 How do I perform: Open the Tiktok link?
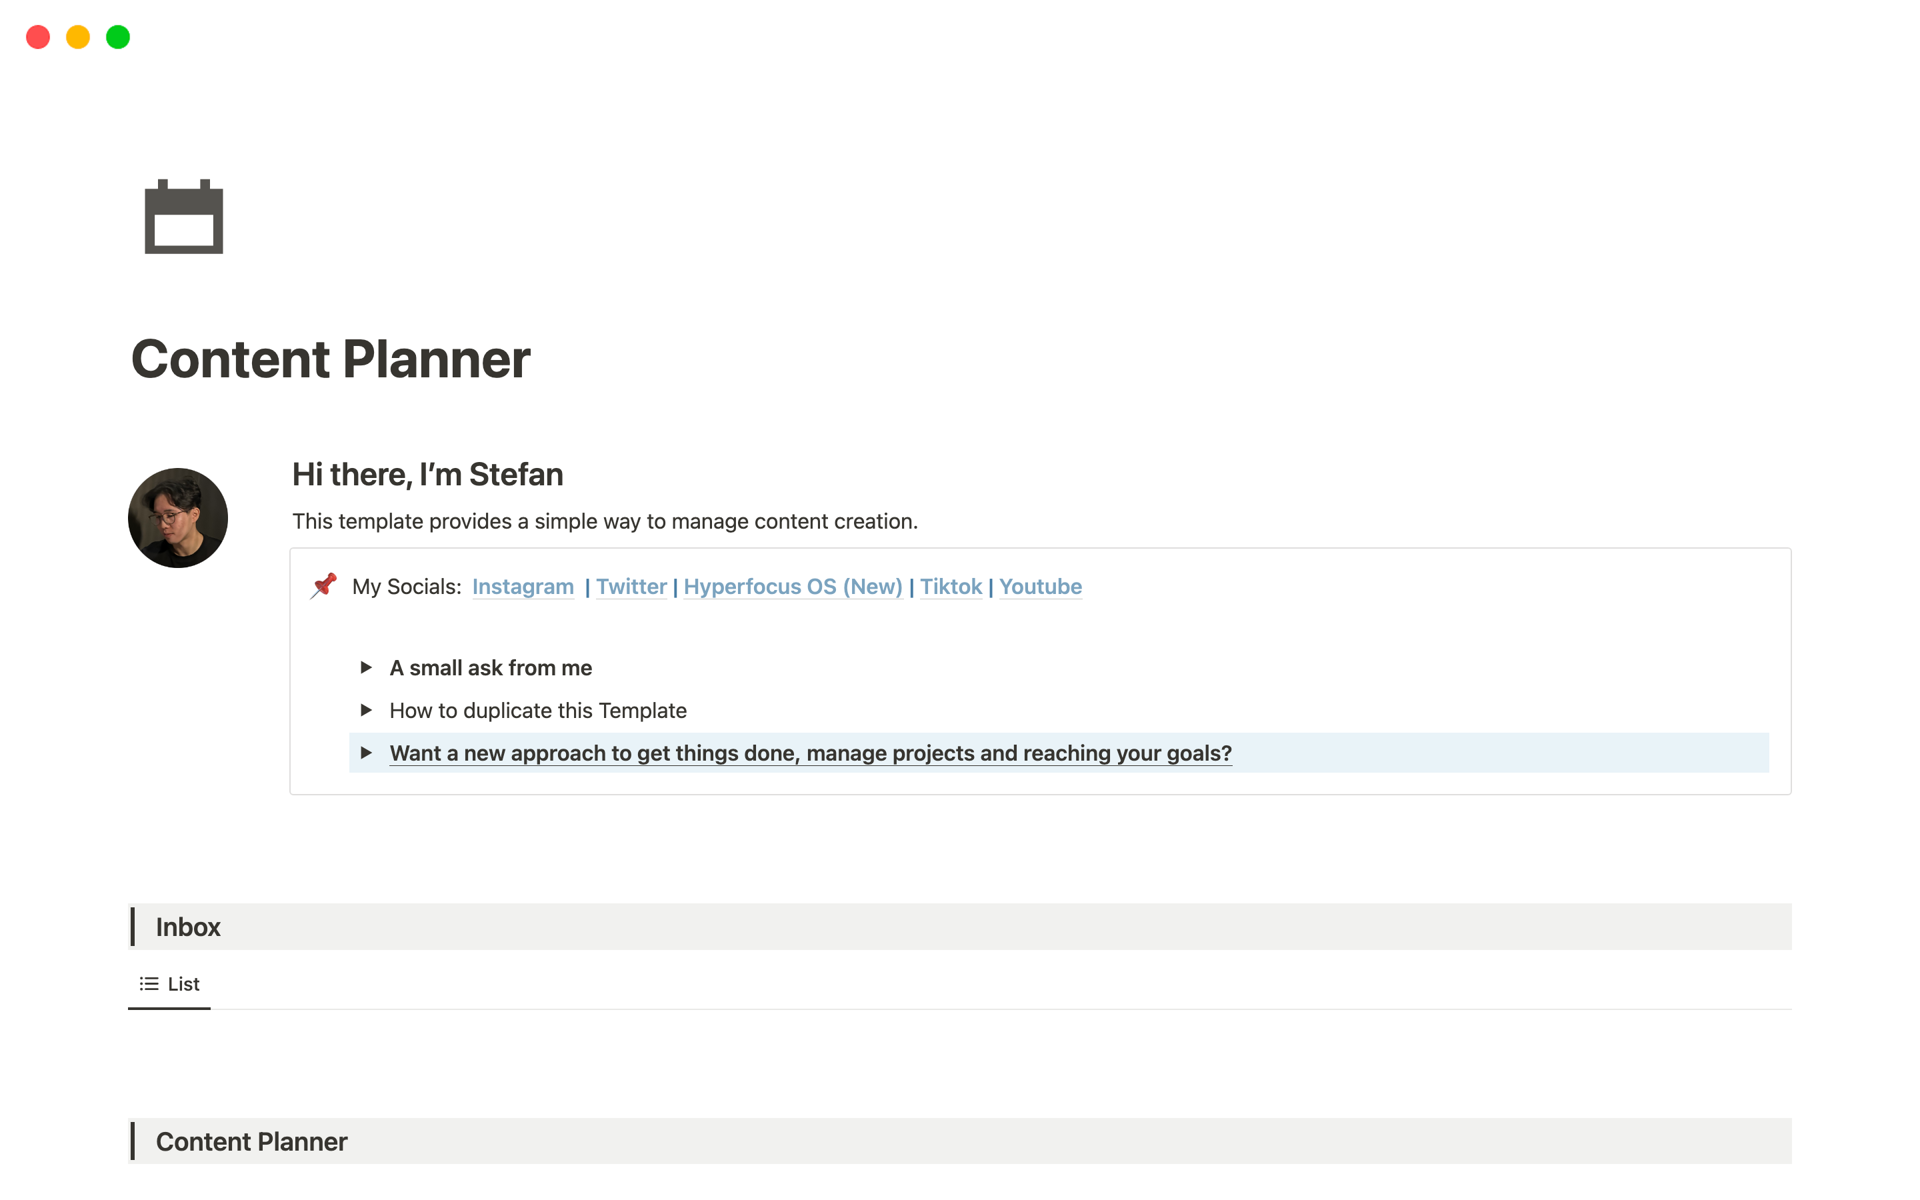point(950,587)
